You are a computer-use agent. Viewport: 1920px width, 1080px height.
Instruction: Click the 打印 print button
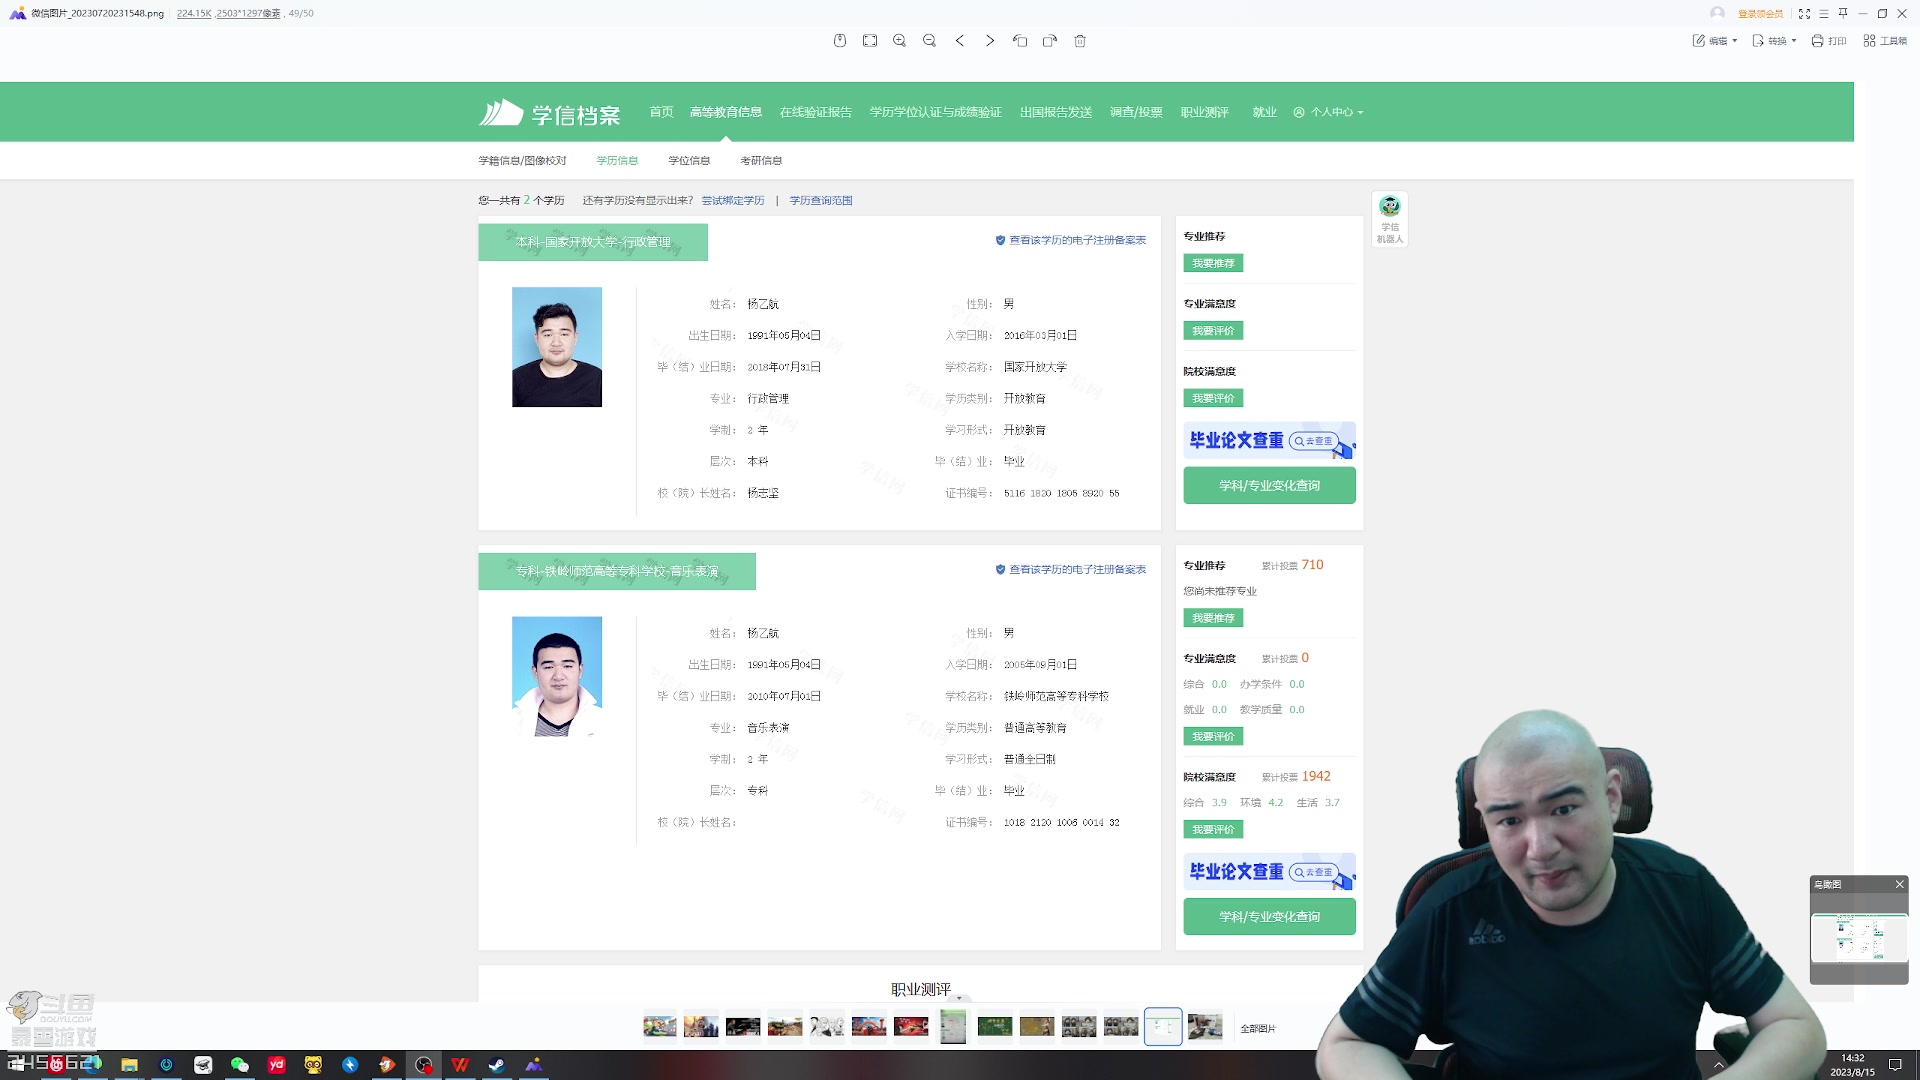pyautogui.click(x=1829, y=41)
